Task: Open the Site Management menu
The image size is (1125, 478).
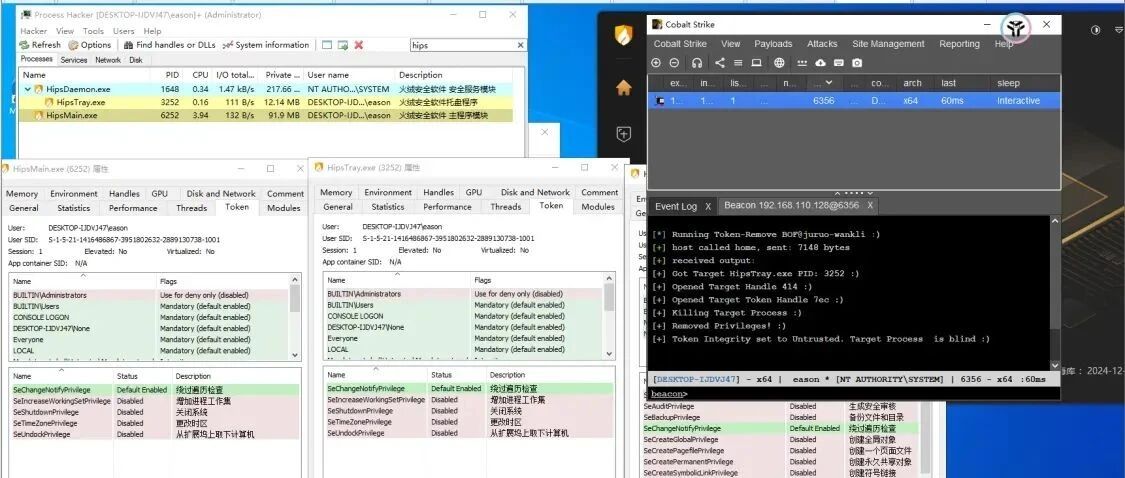Action: pos(888,44)
